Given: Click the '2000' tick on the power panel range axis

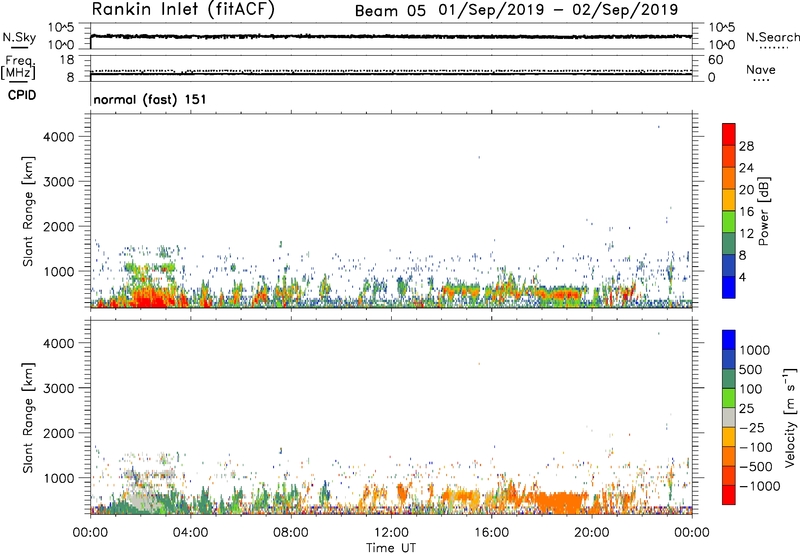Looking at the screenshot, I should [x=59, y=226].
